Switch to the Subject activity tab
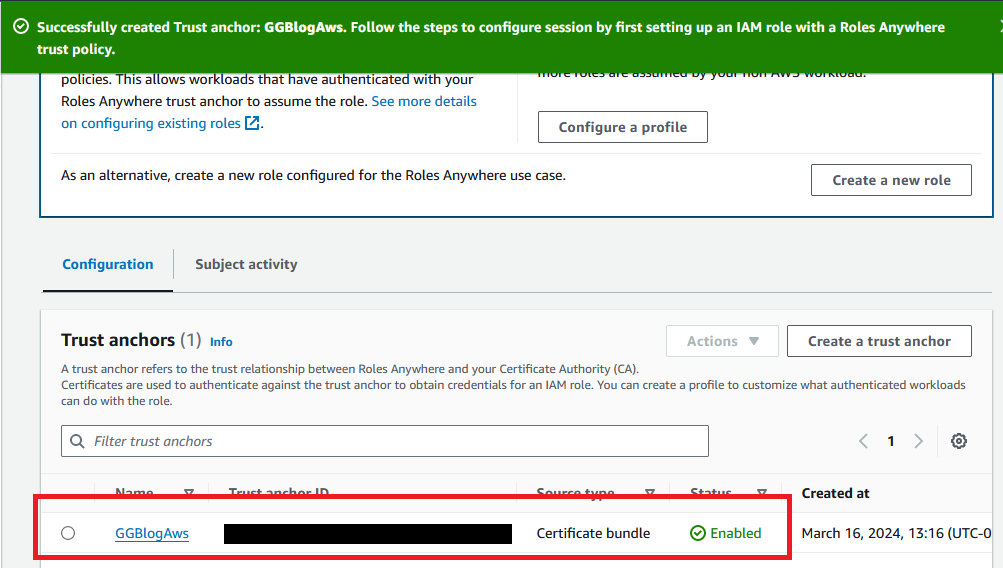The image size is (1003, 568). coord(246,264)
